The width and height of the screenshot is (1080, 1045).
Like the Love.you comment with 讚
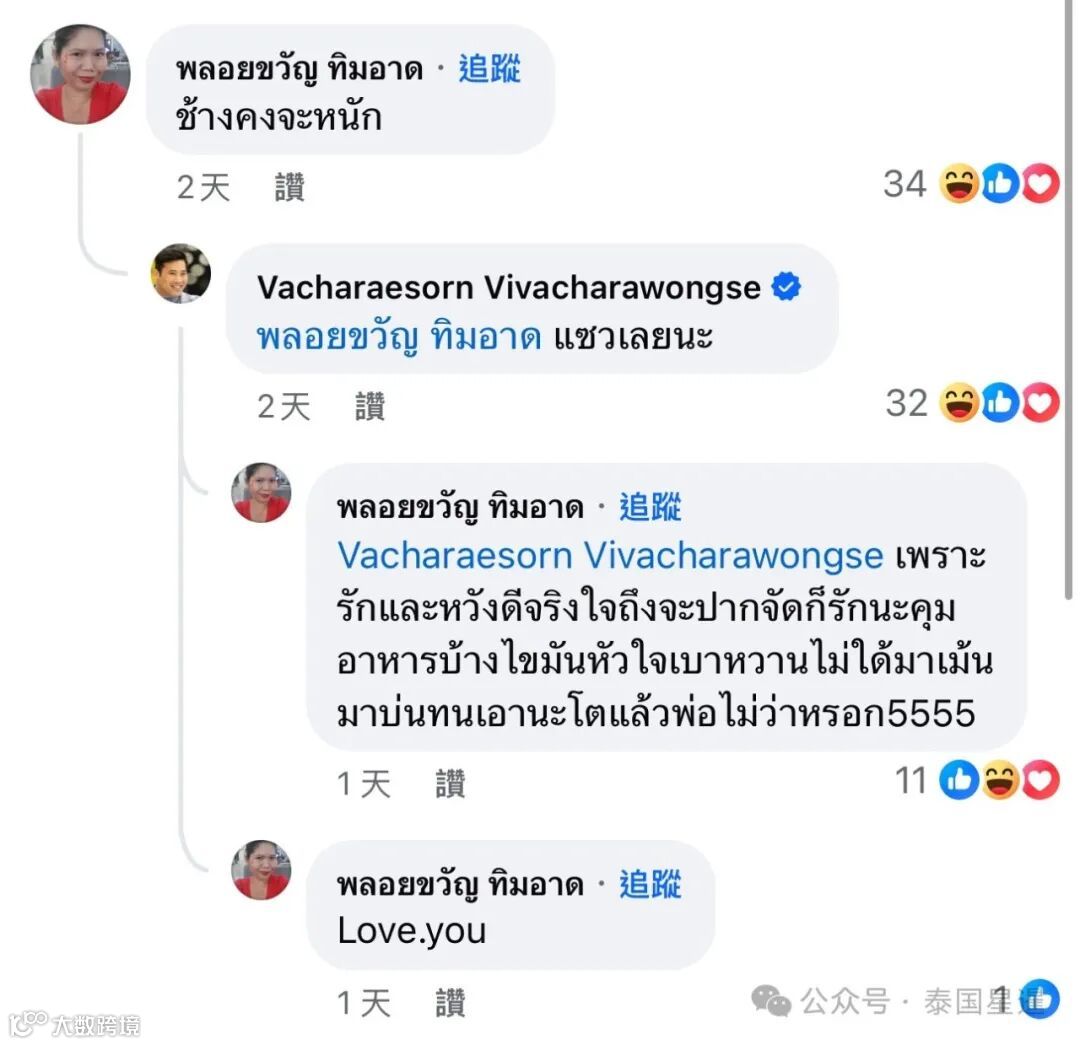(450, 1003)
